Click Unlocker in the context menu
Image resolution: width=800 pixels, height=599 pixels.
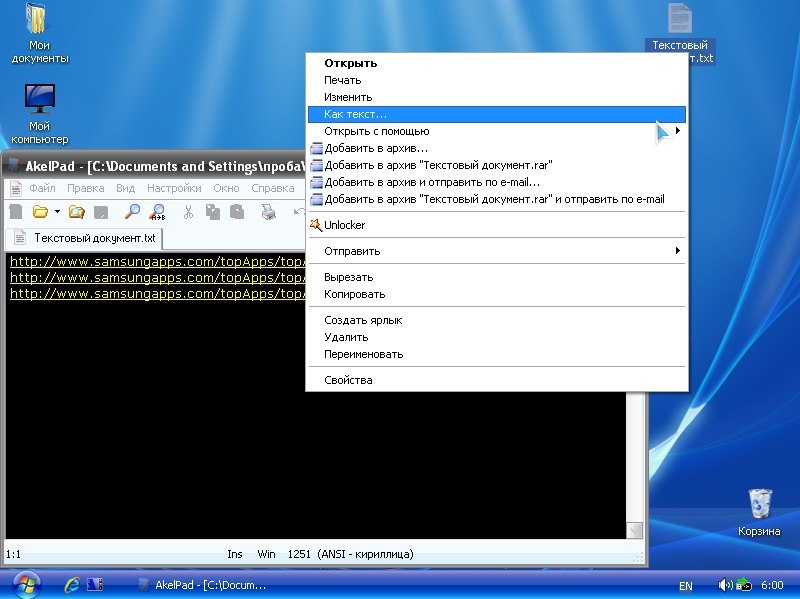(344, 225)
